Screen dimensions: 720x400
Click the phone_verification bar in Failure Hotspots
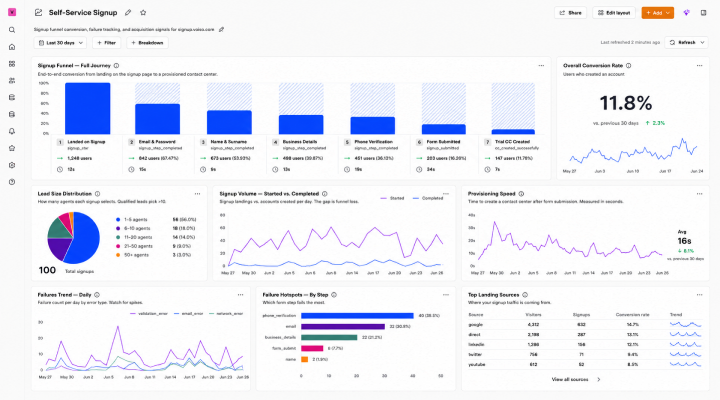[x=357, y=315]
